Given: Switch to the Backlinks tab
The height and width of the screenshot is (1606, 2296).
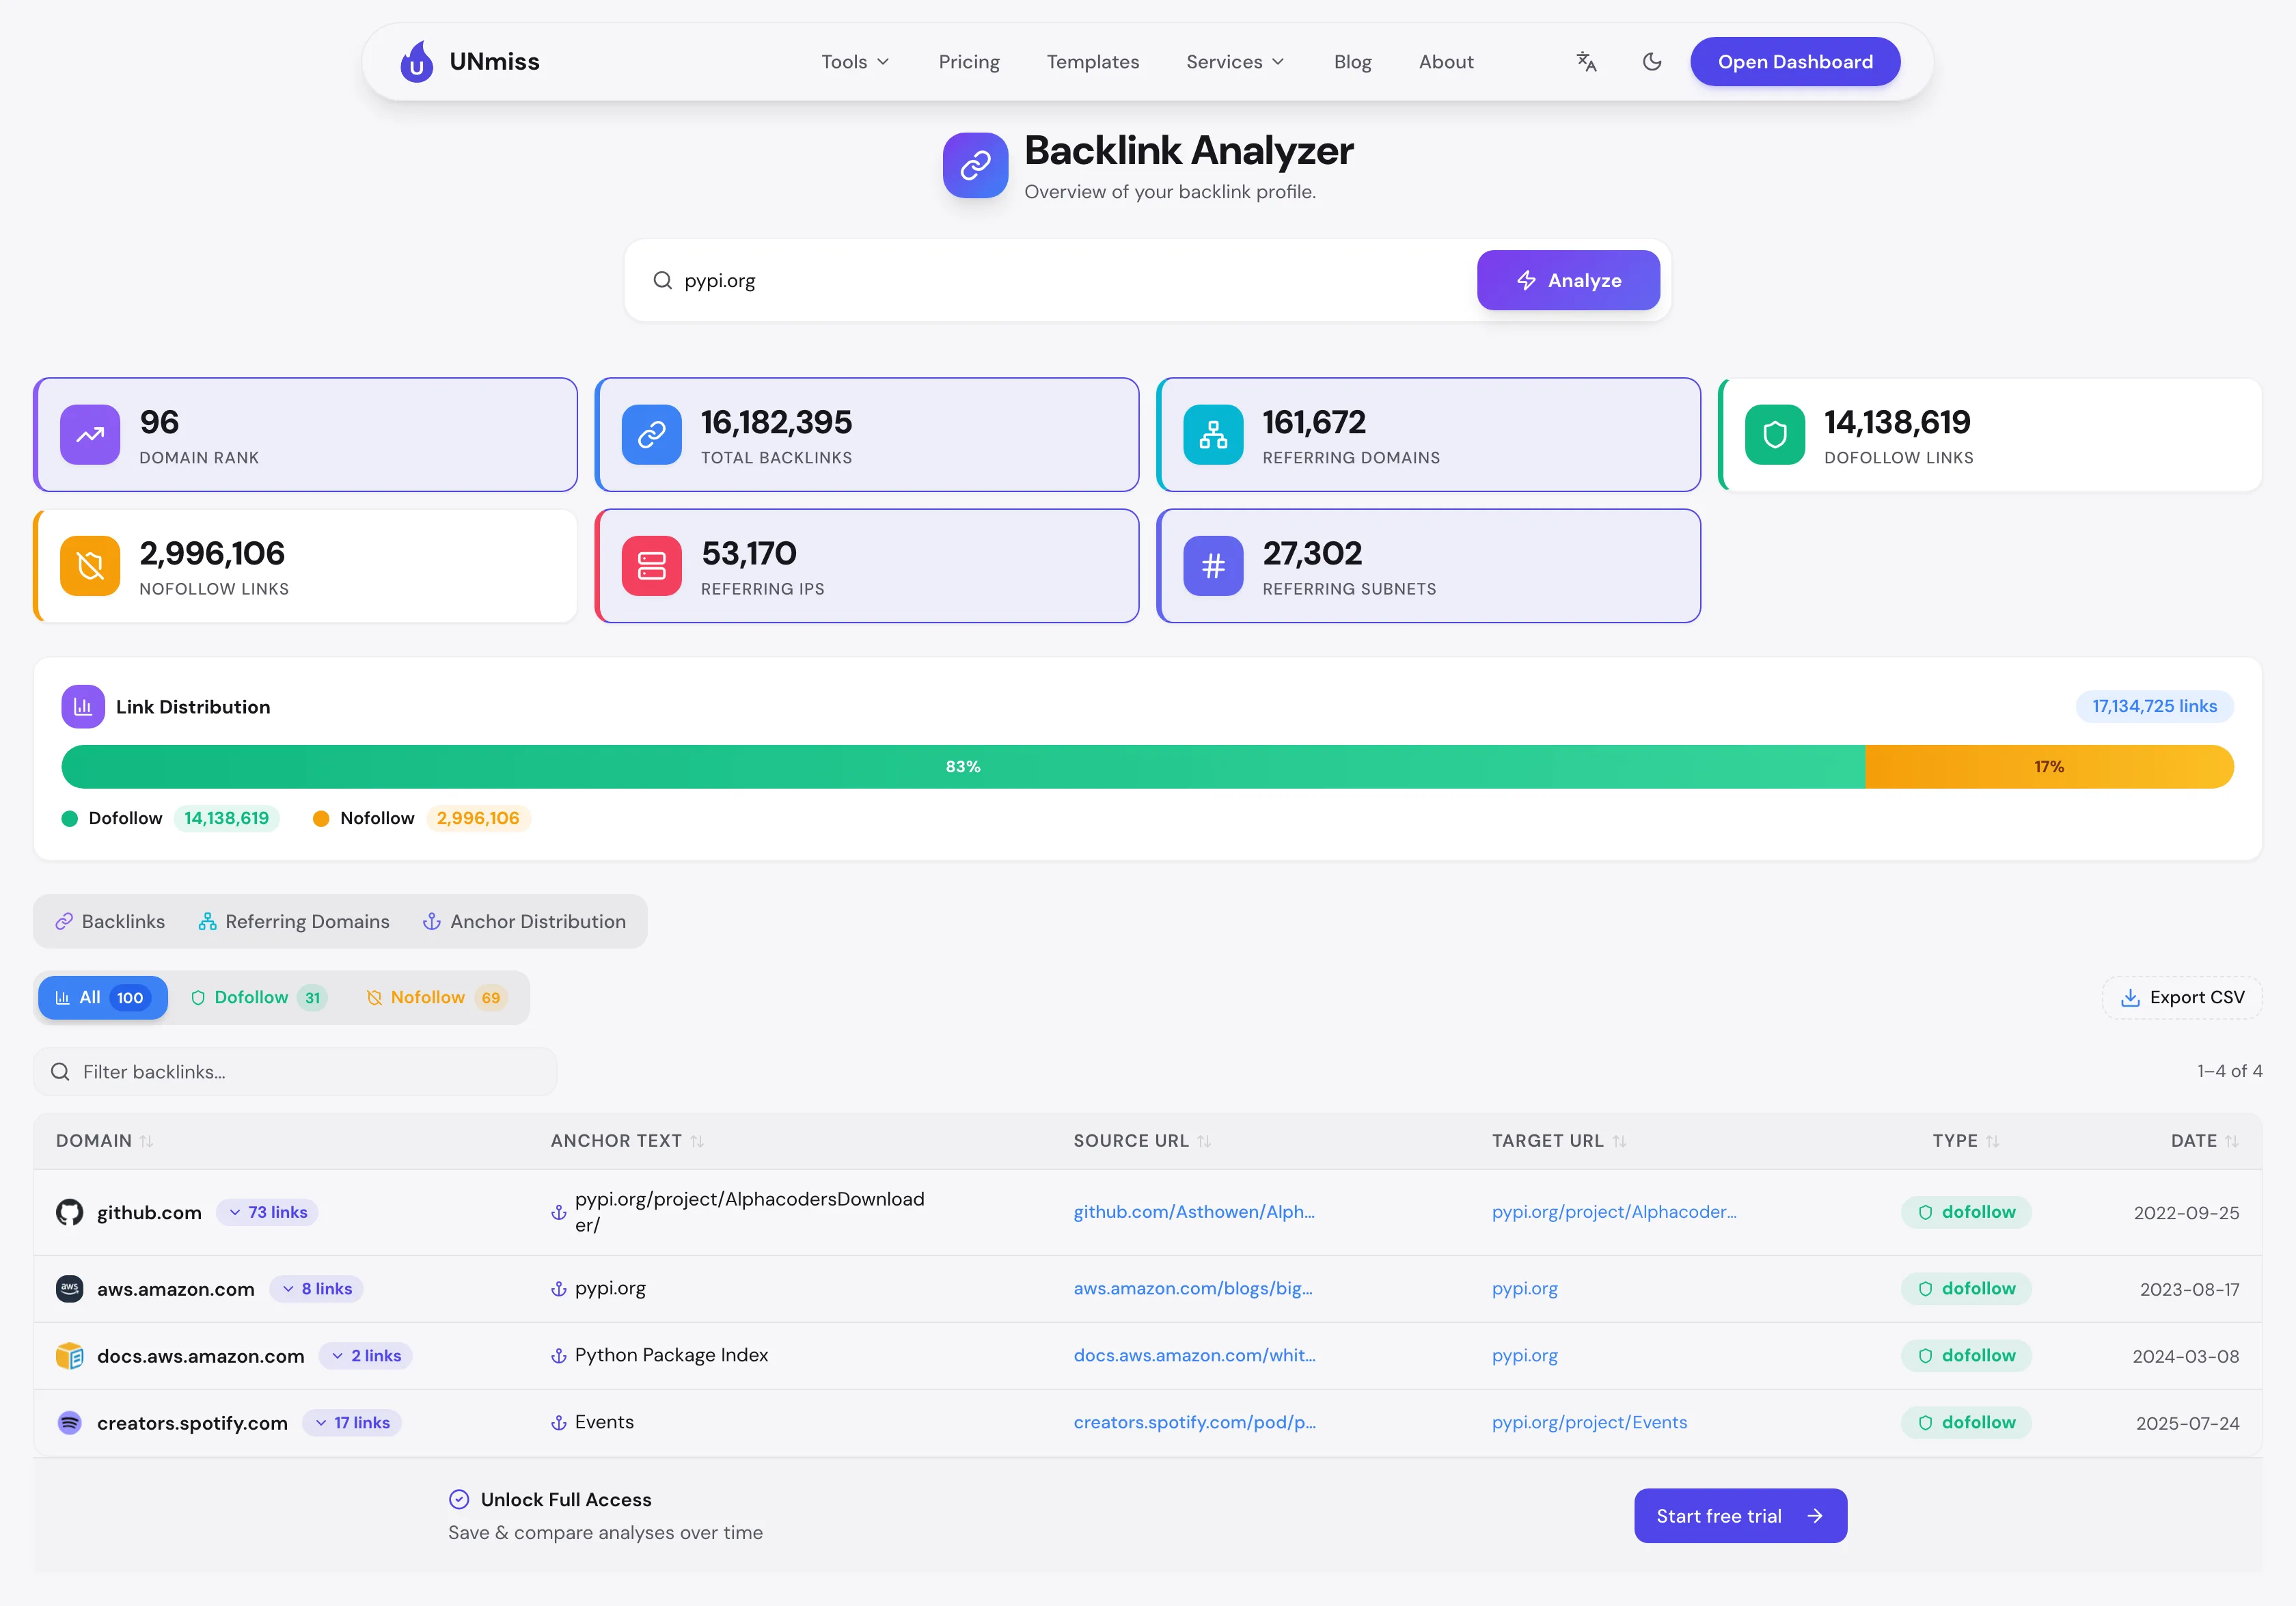Looking at the screenshot, I should pyautogui.click(x=110, y=922).
